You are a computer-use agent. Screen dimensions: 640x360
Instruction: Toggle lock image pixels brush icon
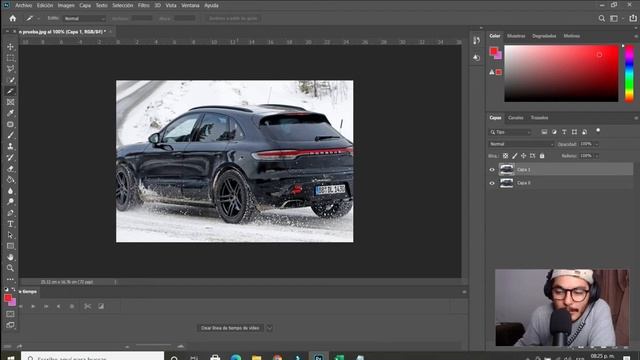click(x=515, y=156)
